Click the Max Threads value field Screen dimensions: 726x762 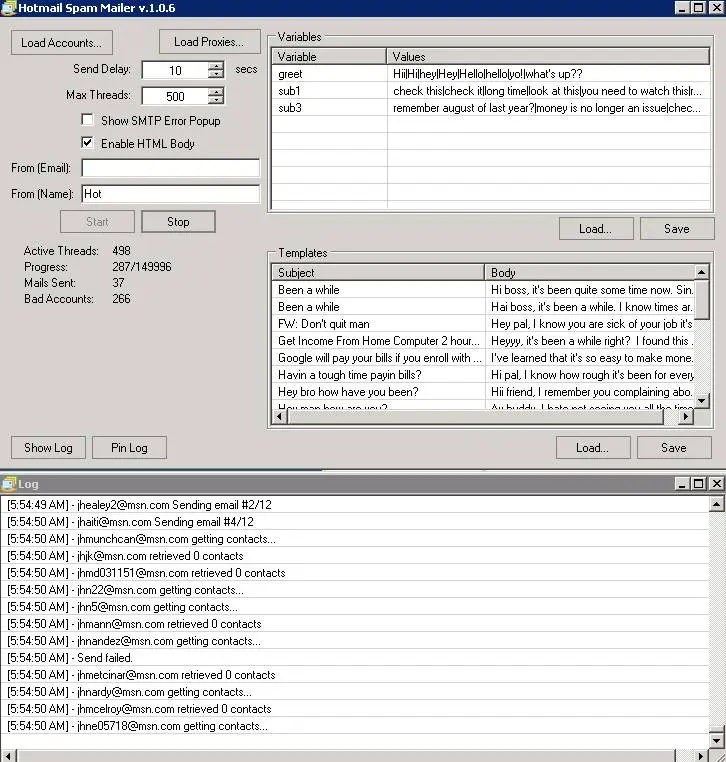[175, 96]
